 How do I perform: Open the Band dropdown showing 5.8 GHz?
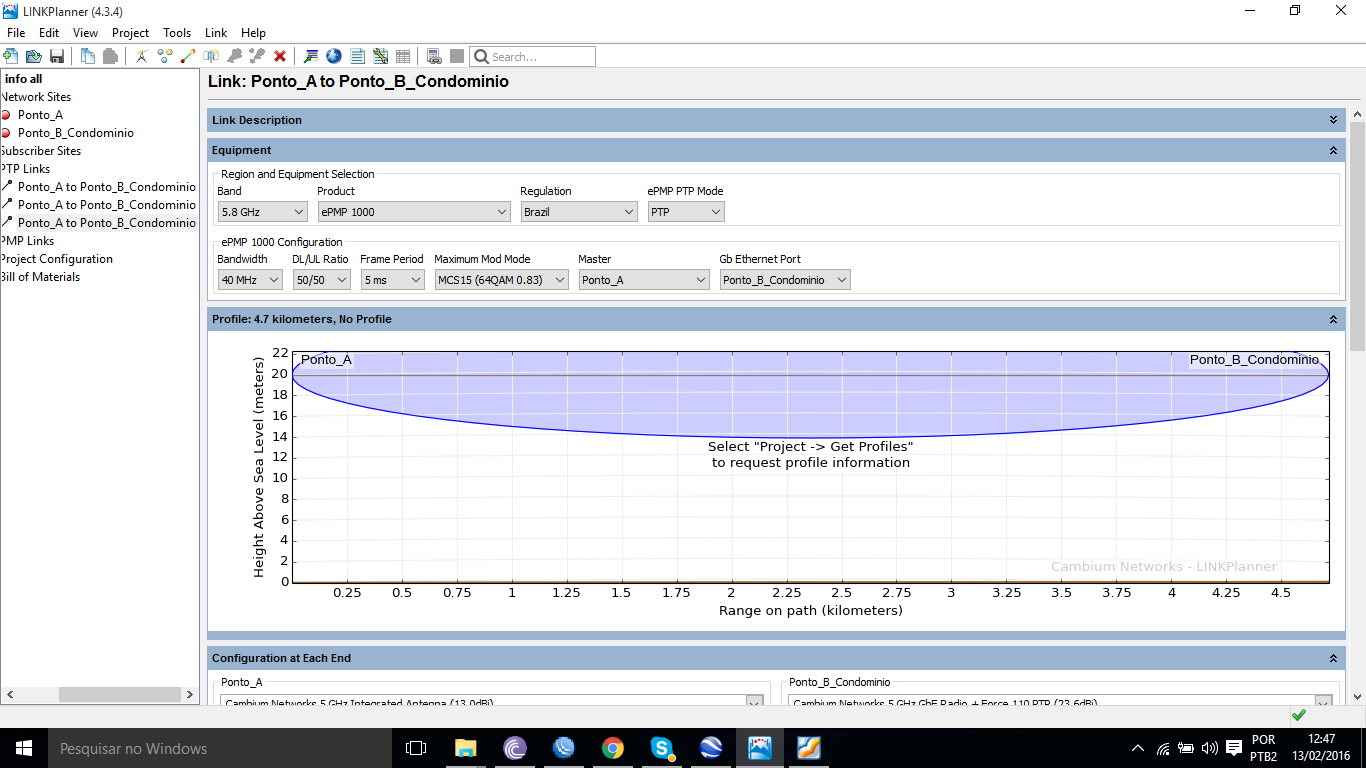click(262, 212)
